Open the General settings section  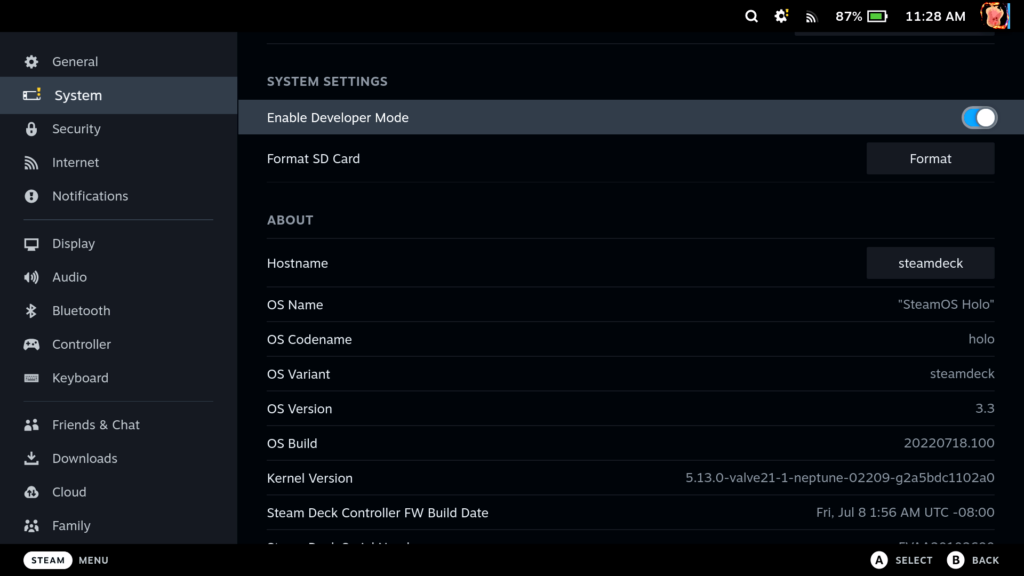pyautogui.click(x=75, y=62)
